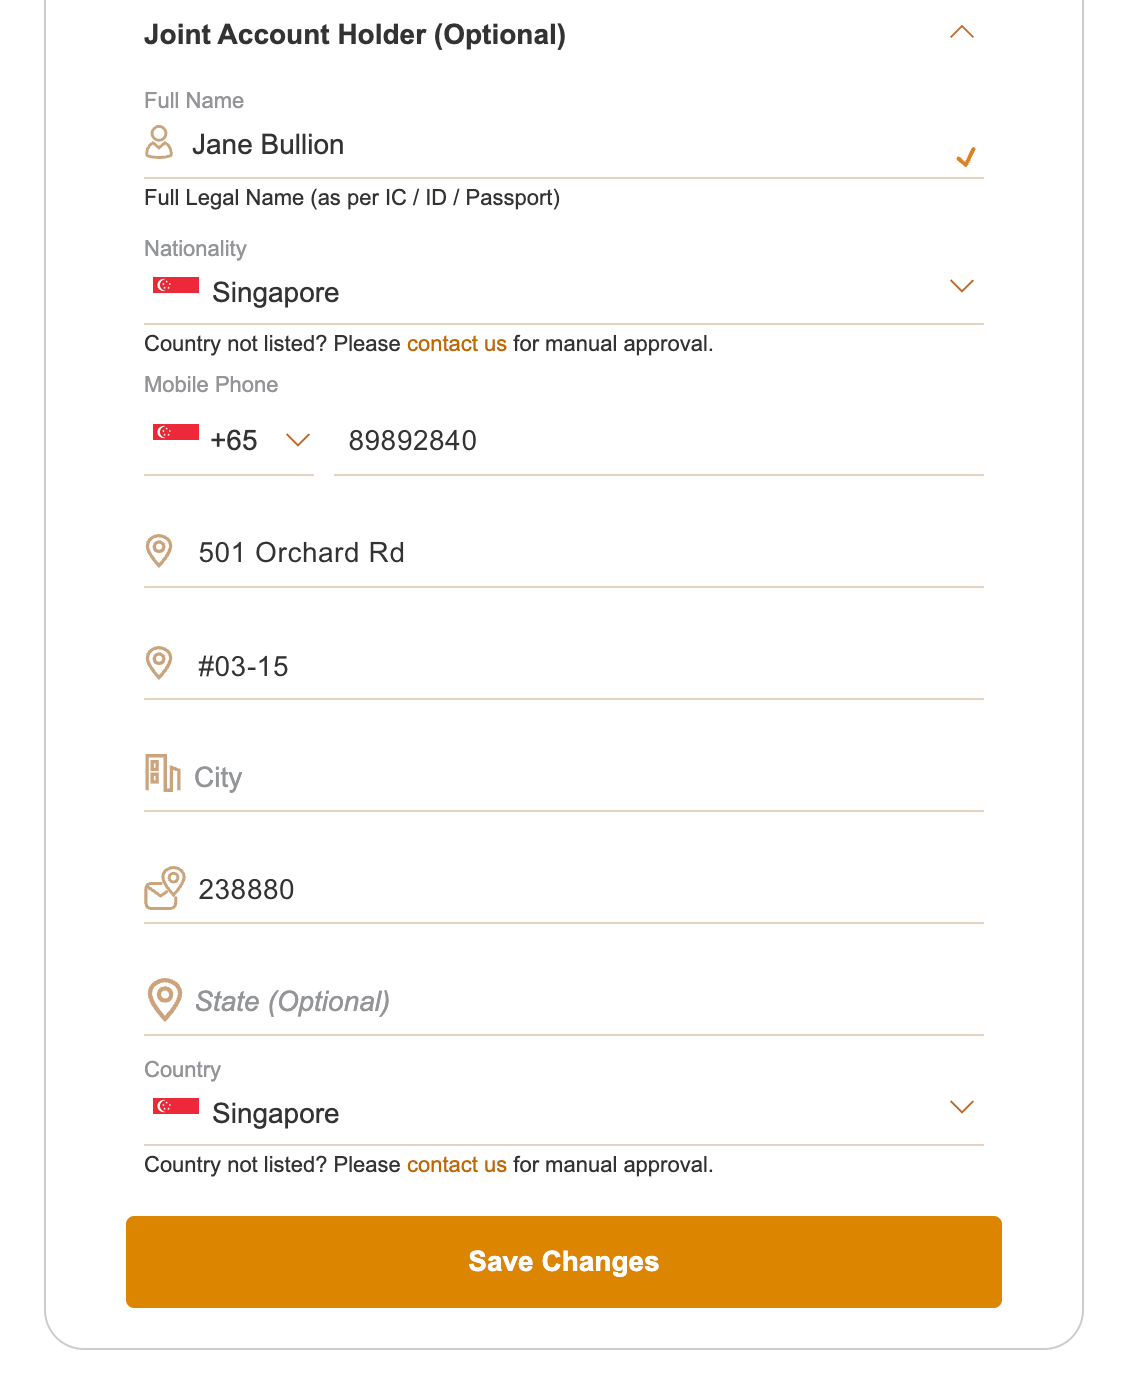
Task: Open the +65 phone country code dropdown
Action: 298,440
